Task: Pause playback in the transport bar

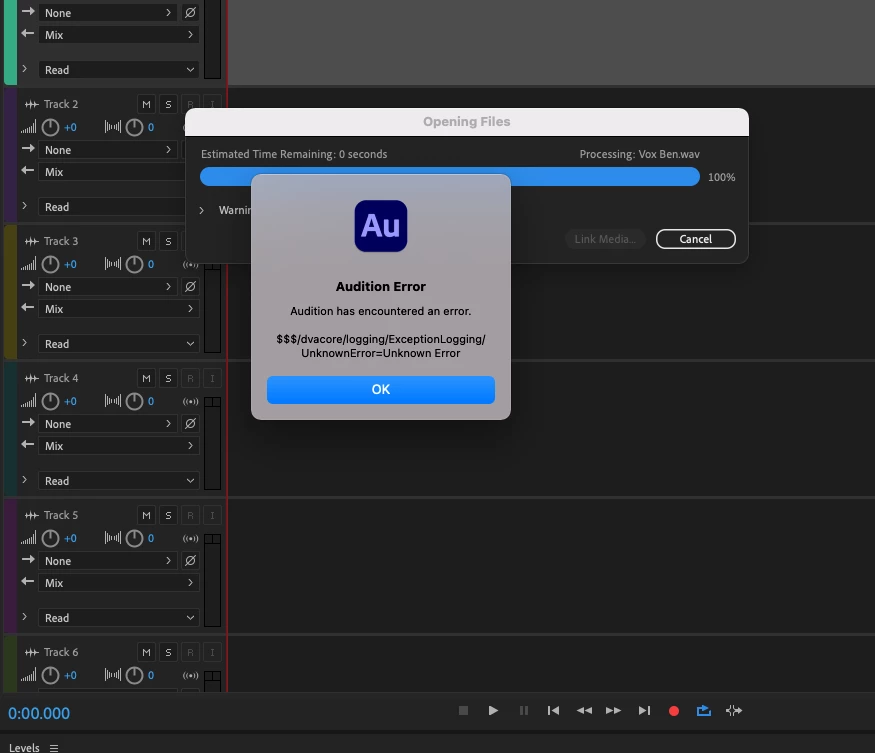Action: pos(523,711)
